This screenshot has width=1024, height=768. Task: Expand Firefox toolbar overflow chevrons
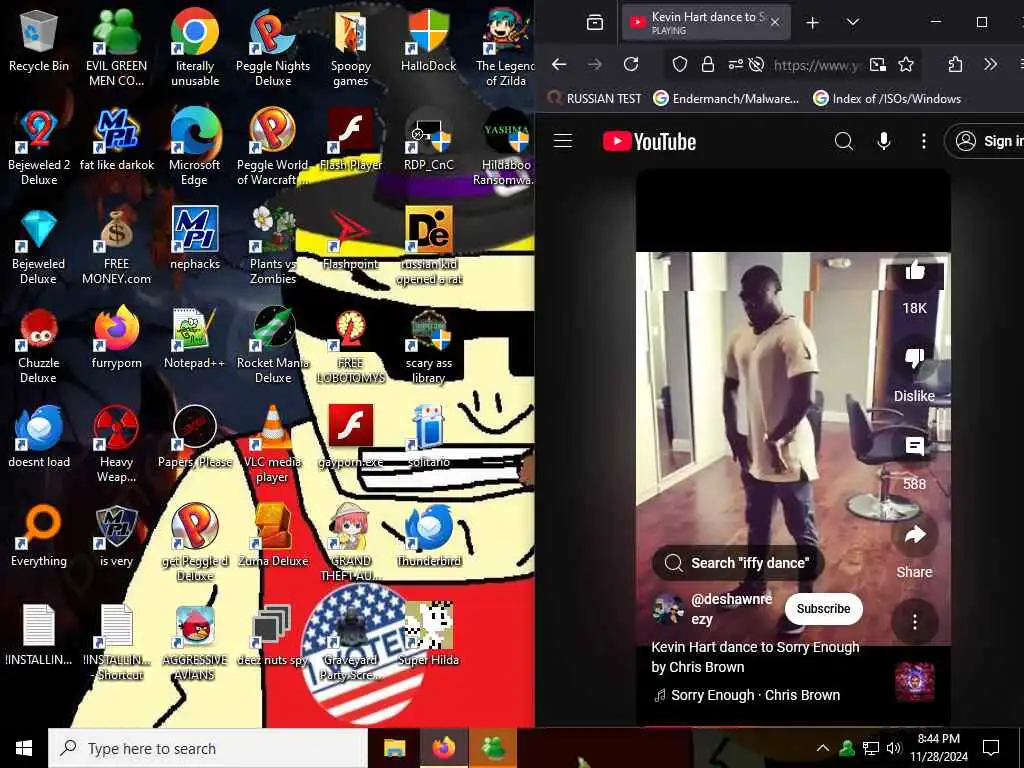click(990, 64)
